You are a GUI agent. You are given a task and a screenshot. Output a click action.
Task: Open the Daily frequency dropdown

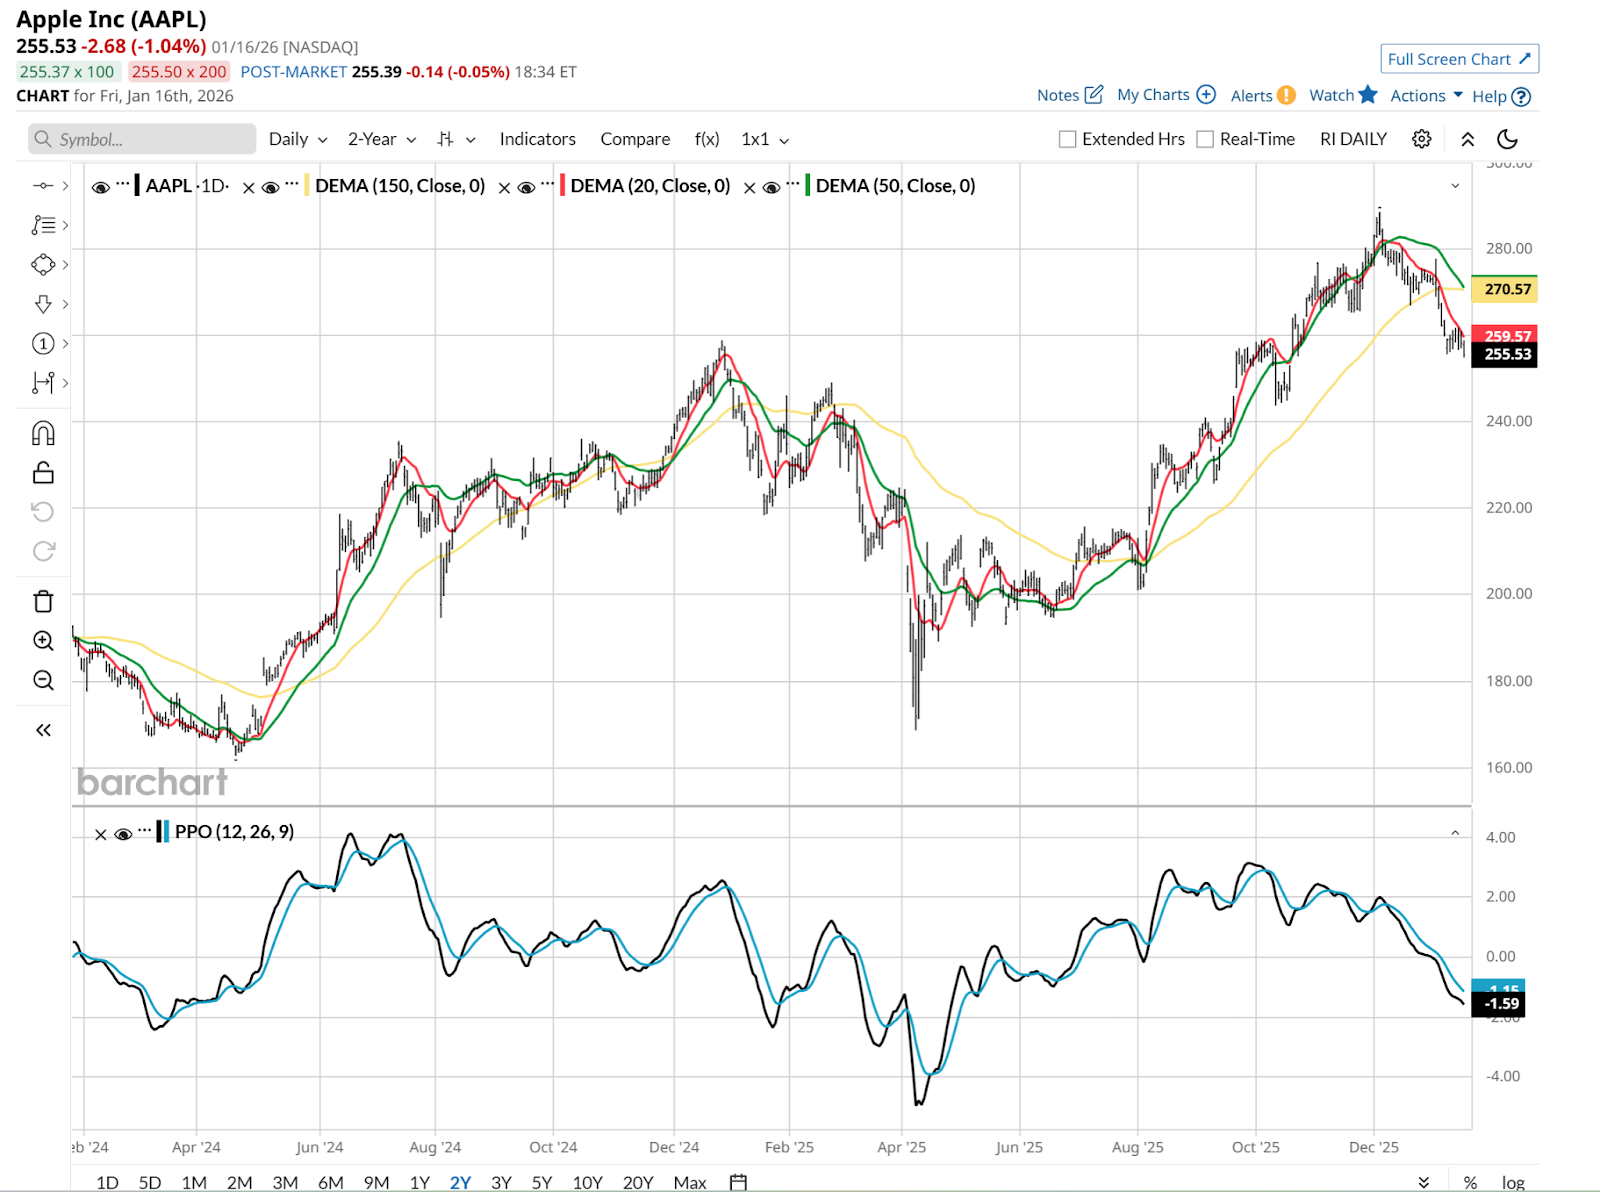point(297,139)
